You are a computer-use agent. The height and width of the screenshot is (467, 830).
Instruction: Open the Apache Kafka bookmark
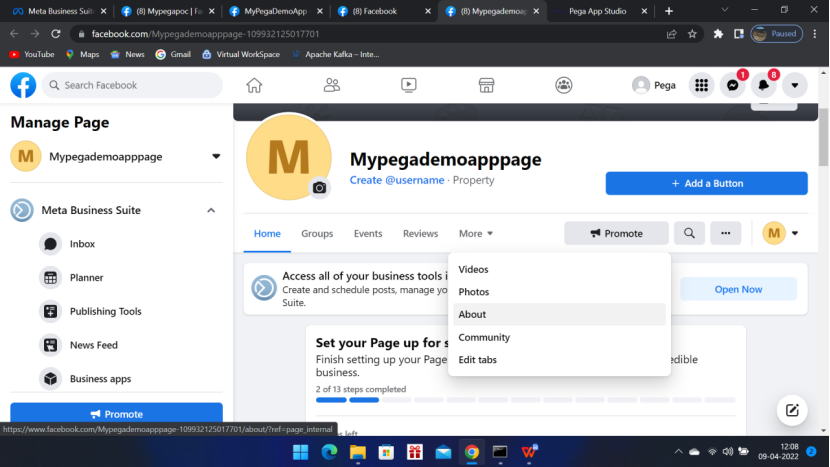[x=336, y=54]
